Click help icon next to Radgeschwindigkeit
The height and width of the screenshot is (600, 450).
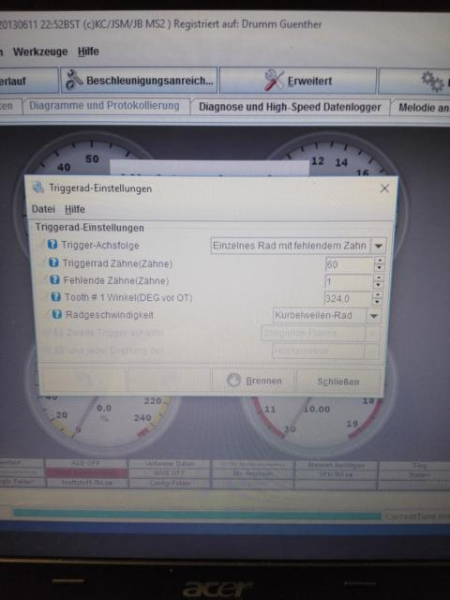(x=57, y=315)
